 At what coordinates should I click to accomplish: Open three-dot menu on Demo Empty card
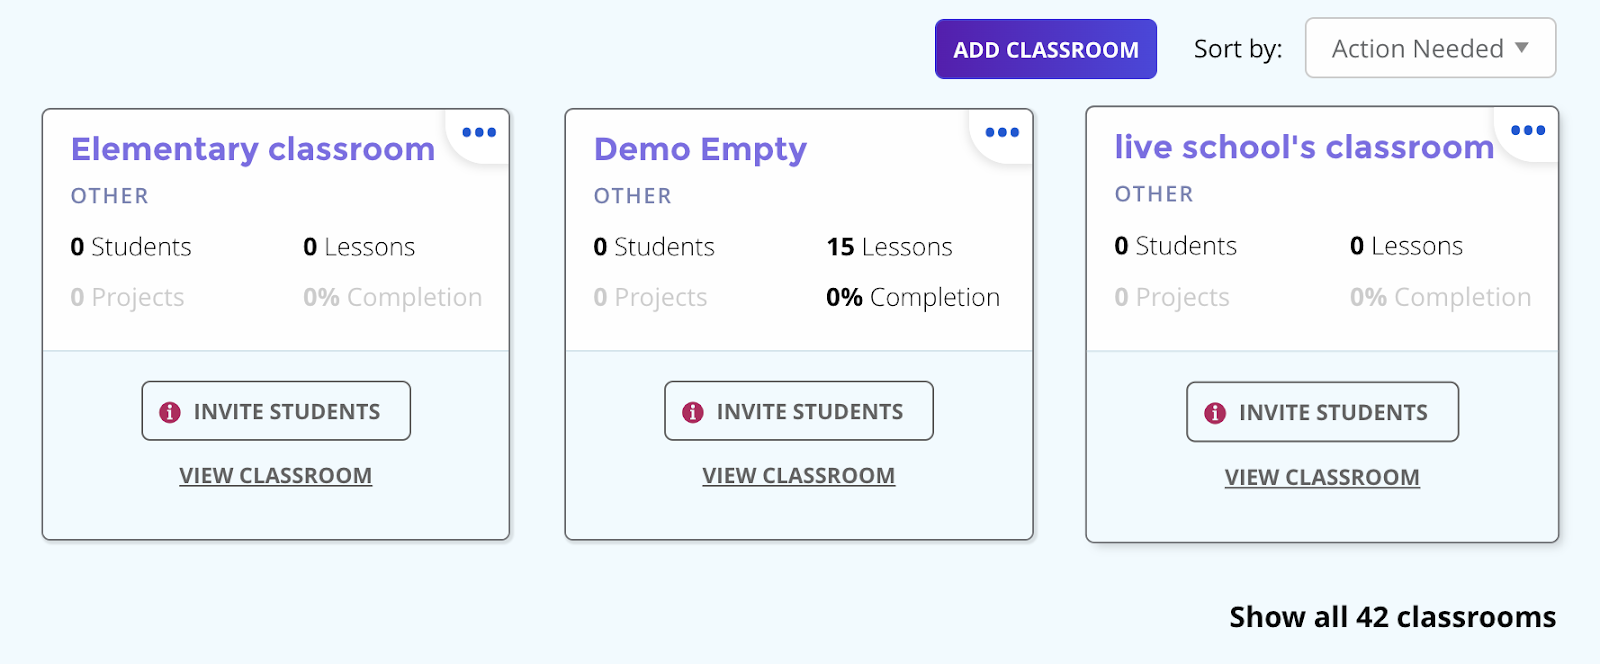[x=1002, y=132]
